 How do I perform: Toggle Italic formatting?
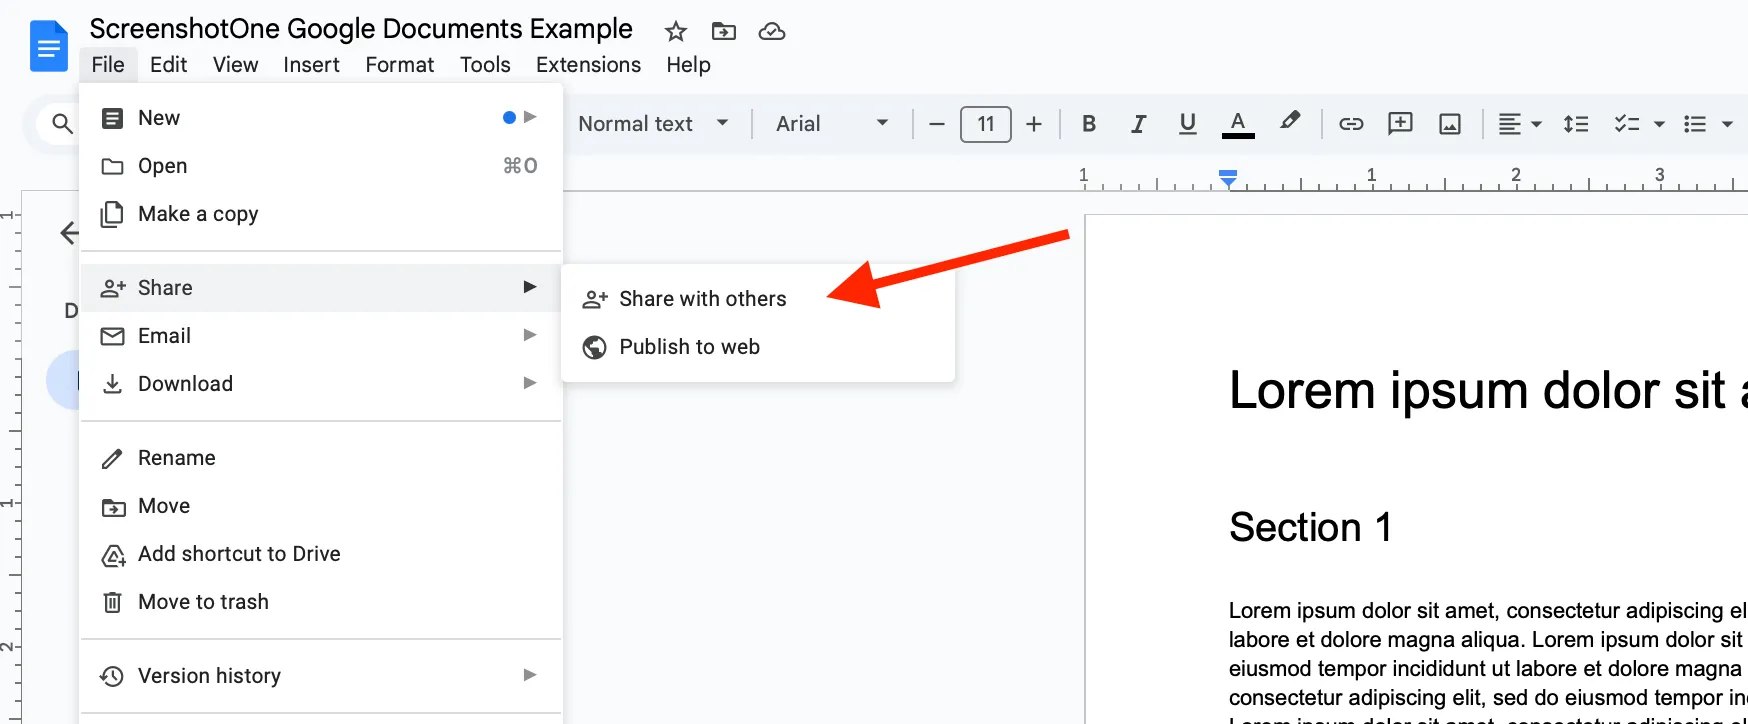1138,124
